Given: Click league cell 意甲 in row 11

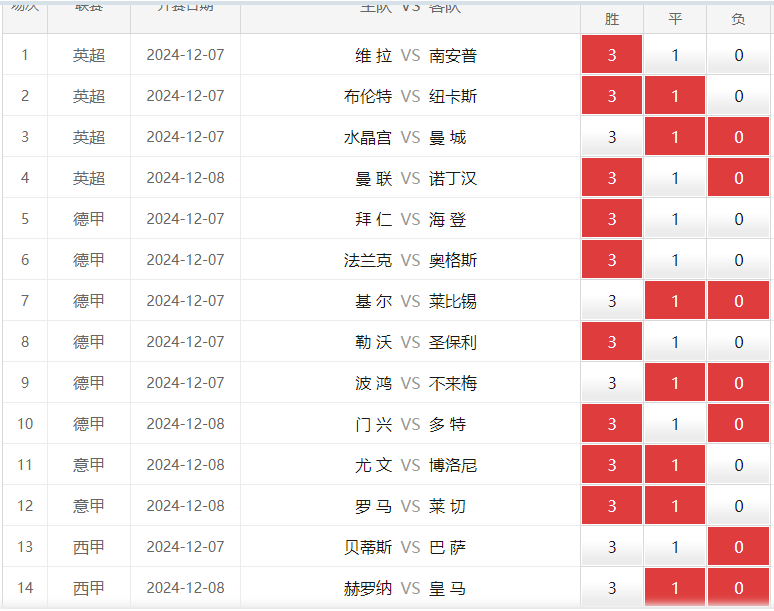Looking at the screenshot, I should click(89, 464).
